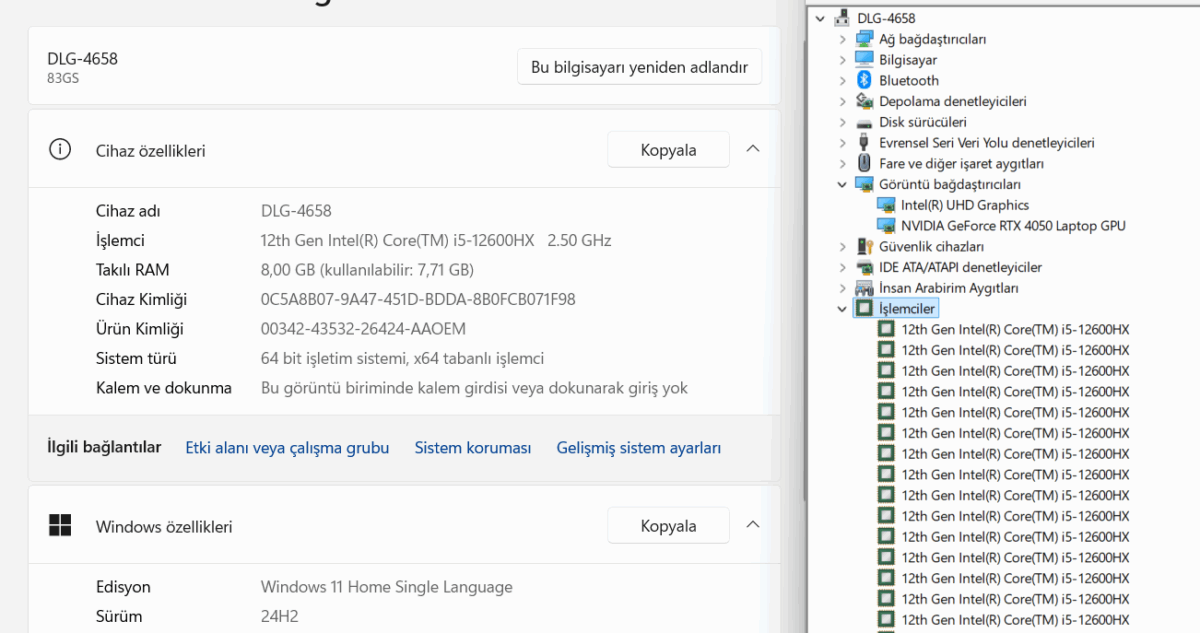Click the Ağ bağdaştırıcıları network icon
Viewport: 1200px width, 633px height.
tap(864, 39)
